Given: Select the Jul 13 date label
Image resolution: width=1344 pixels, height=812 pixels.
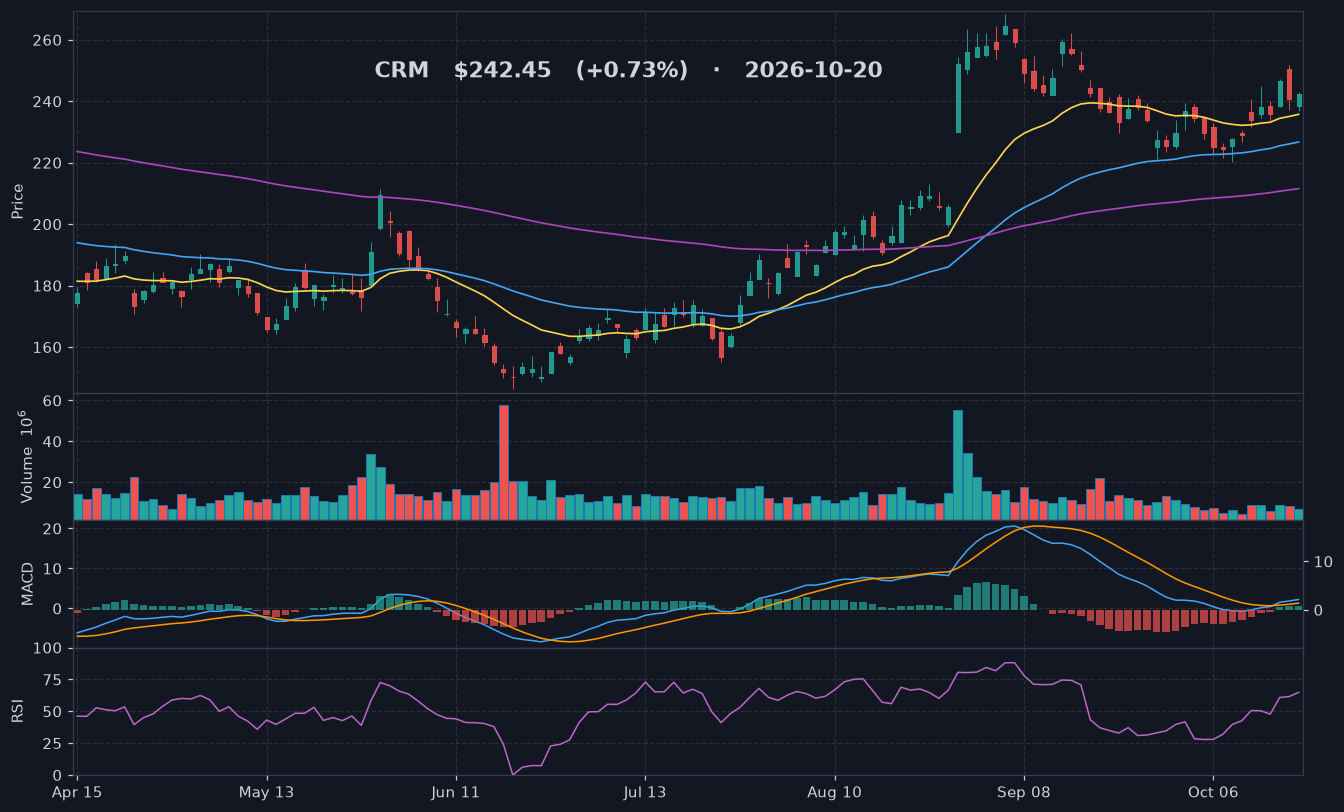Looking at the screenshot, I should coord(645,793).
